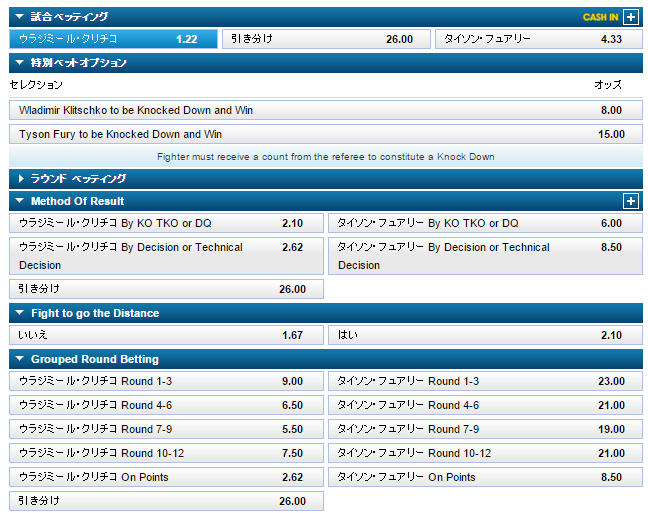
Task: Choose はい for fight distance at 2.10
Action: 486,335
